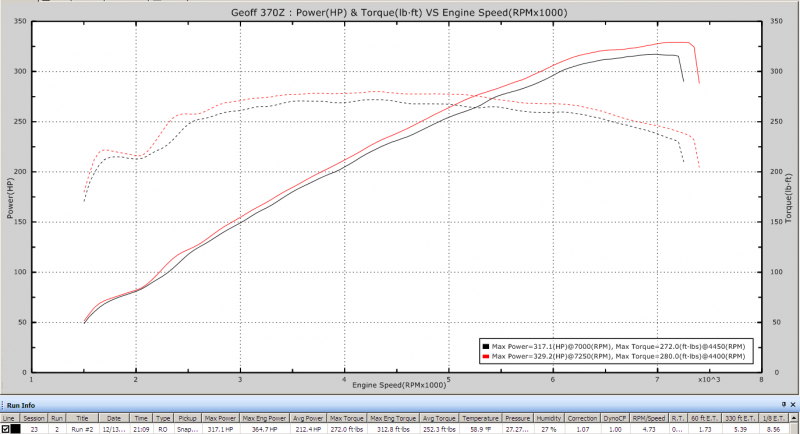
Task: Click the Time column header
Action: click(141, 418)
